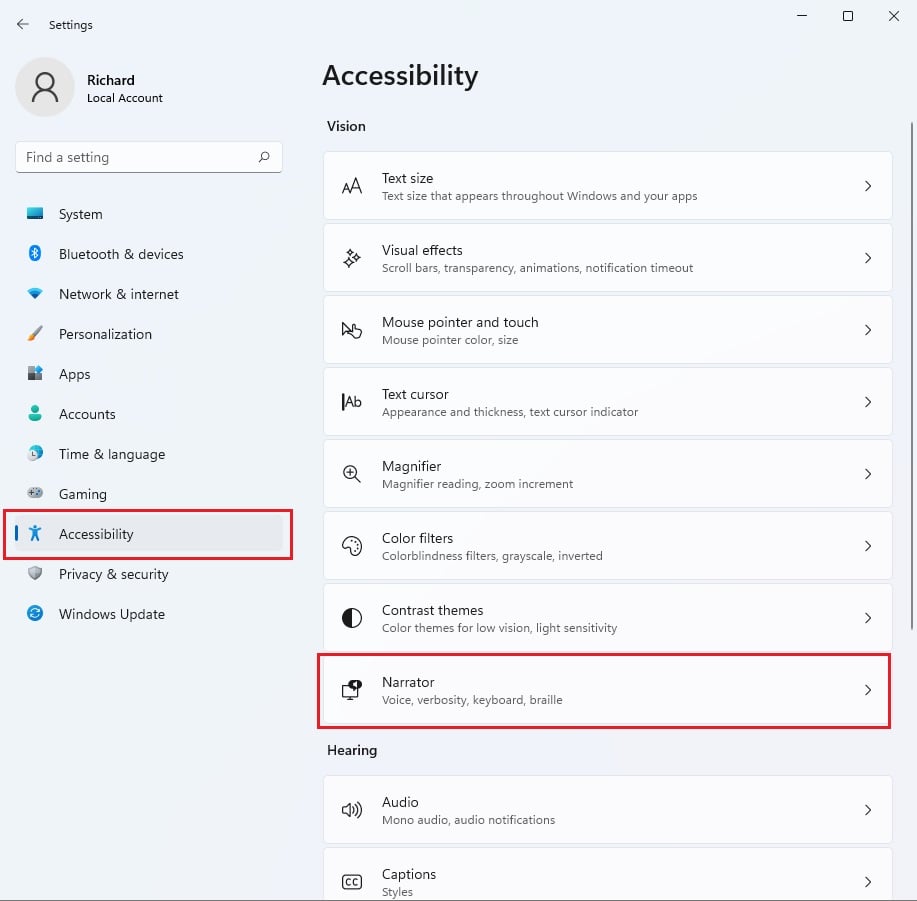The image size is (917, 901).
Task: Open Accounts settings page
Action: [87, 414]
